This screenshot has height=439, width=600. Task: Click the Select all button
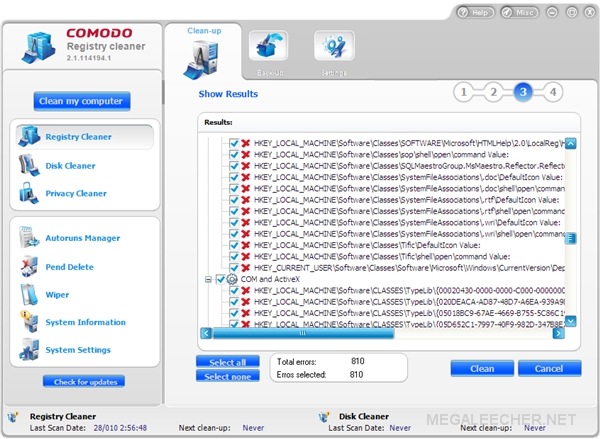coord(228,362)
